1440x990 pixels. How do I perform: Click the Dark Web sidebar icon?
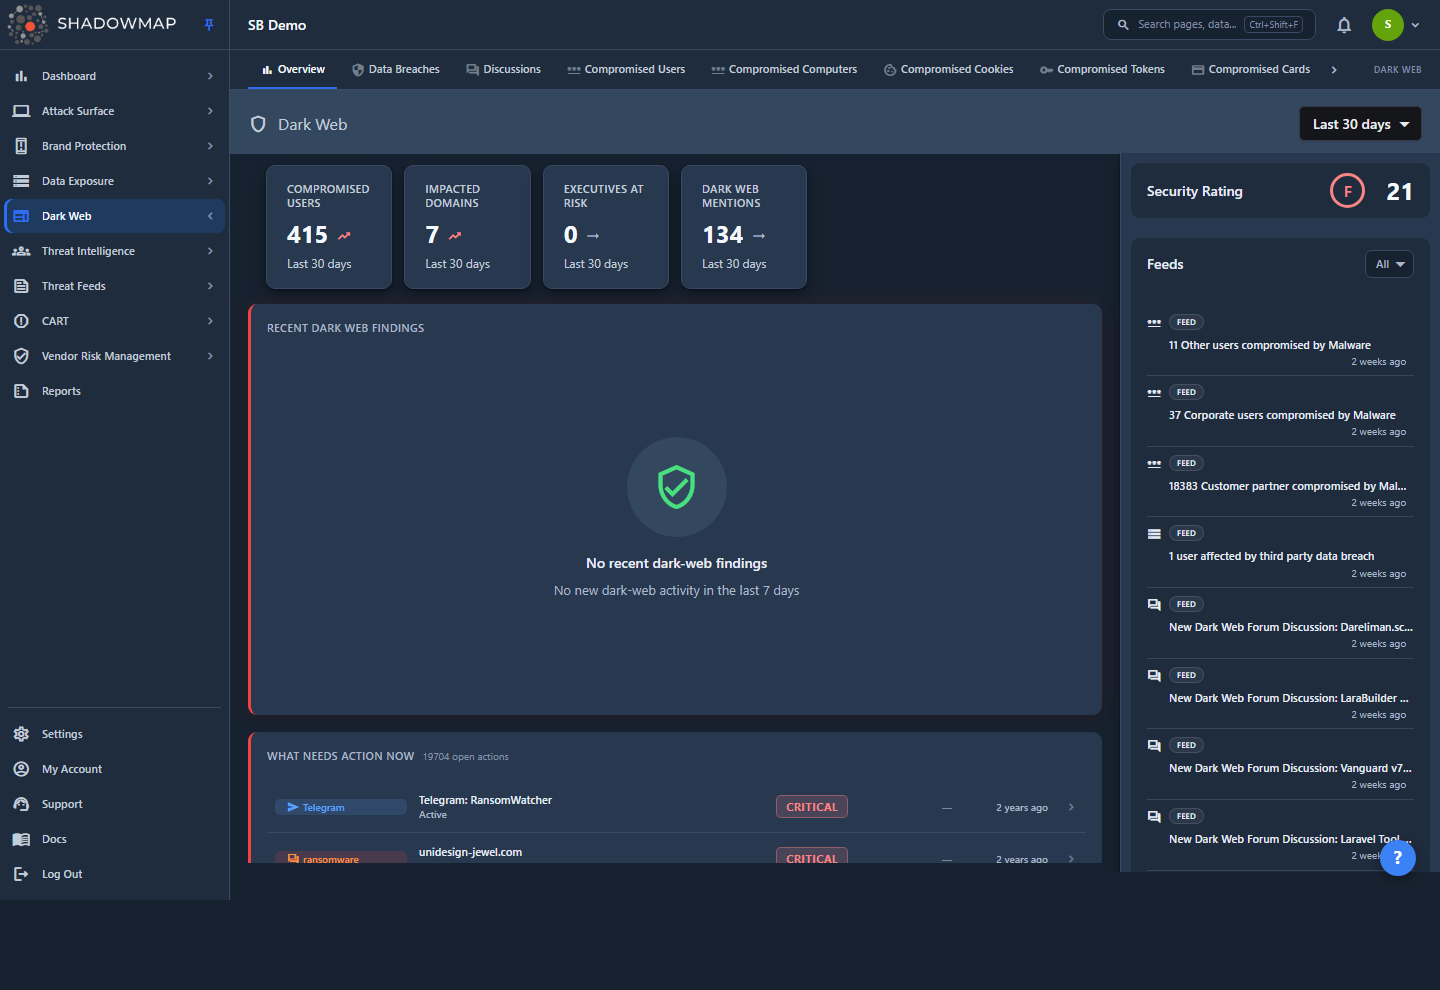[x=21, y=216]
